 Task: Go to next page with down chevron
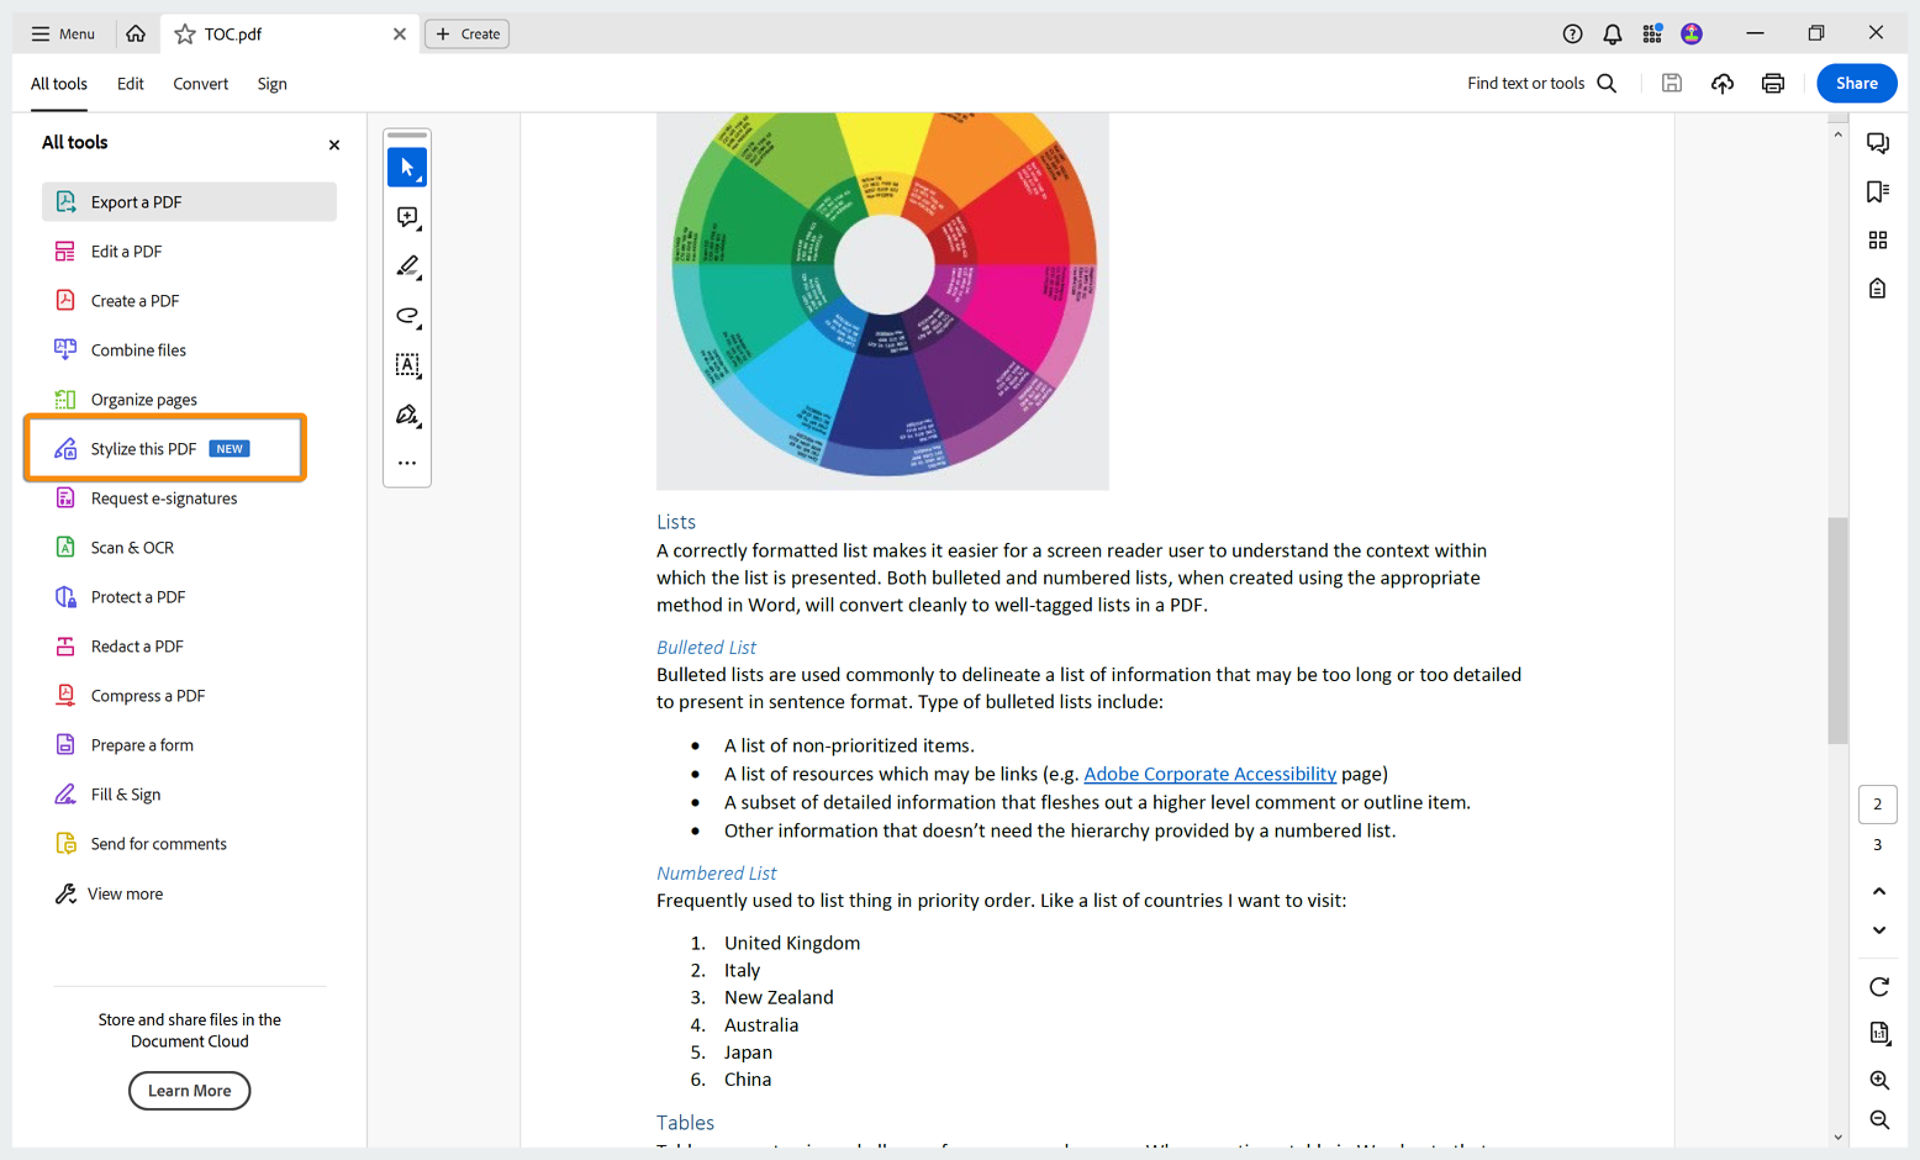click(x=1879, y=930)
